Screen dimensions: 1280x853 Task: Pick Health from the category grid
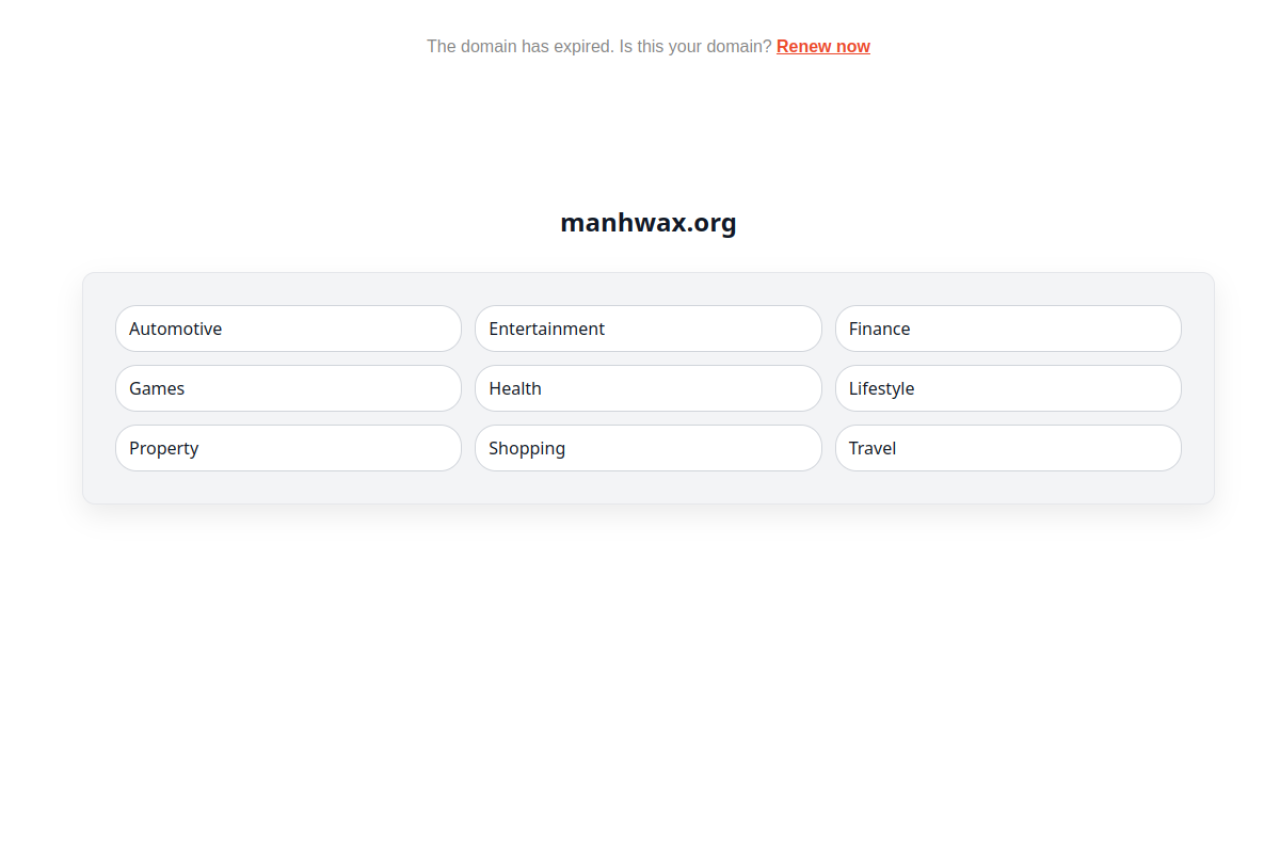(648, 388)
